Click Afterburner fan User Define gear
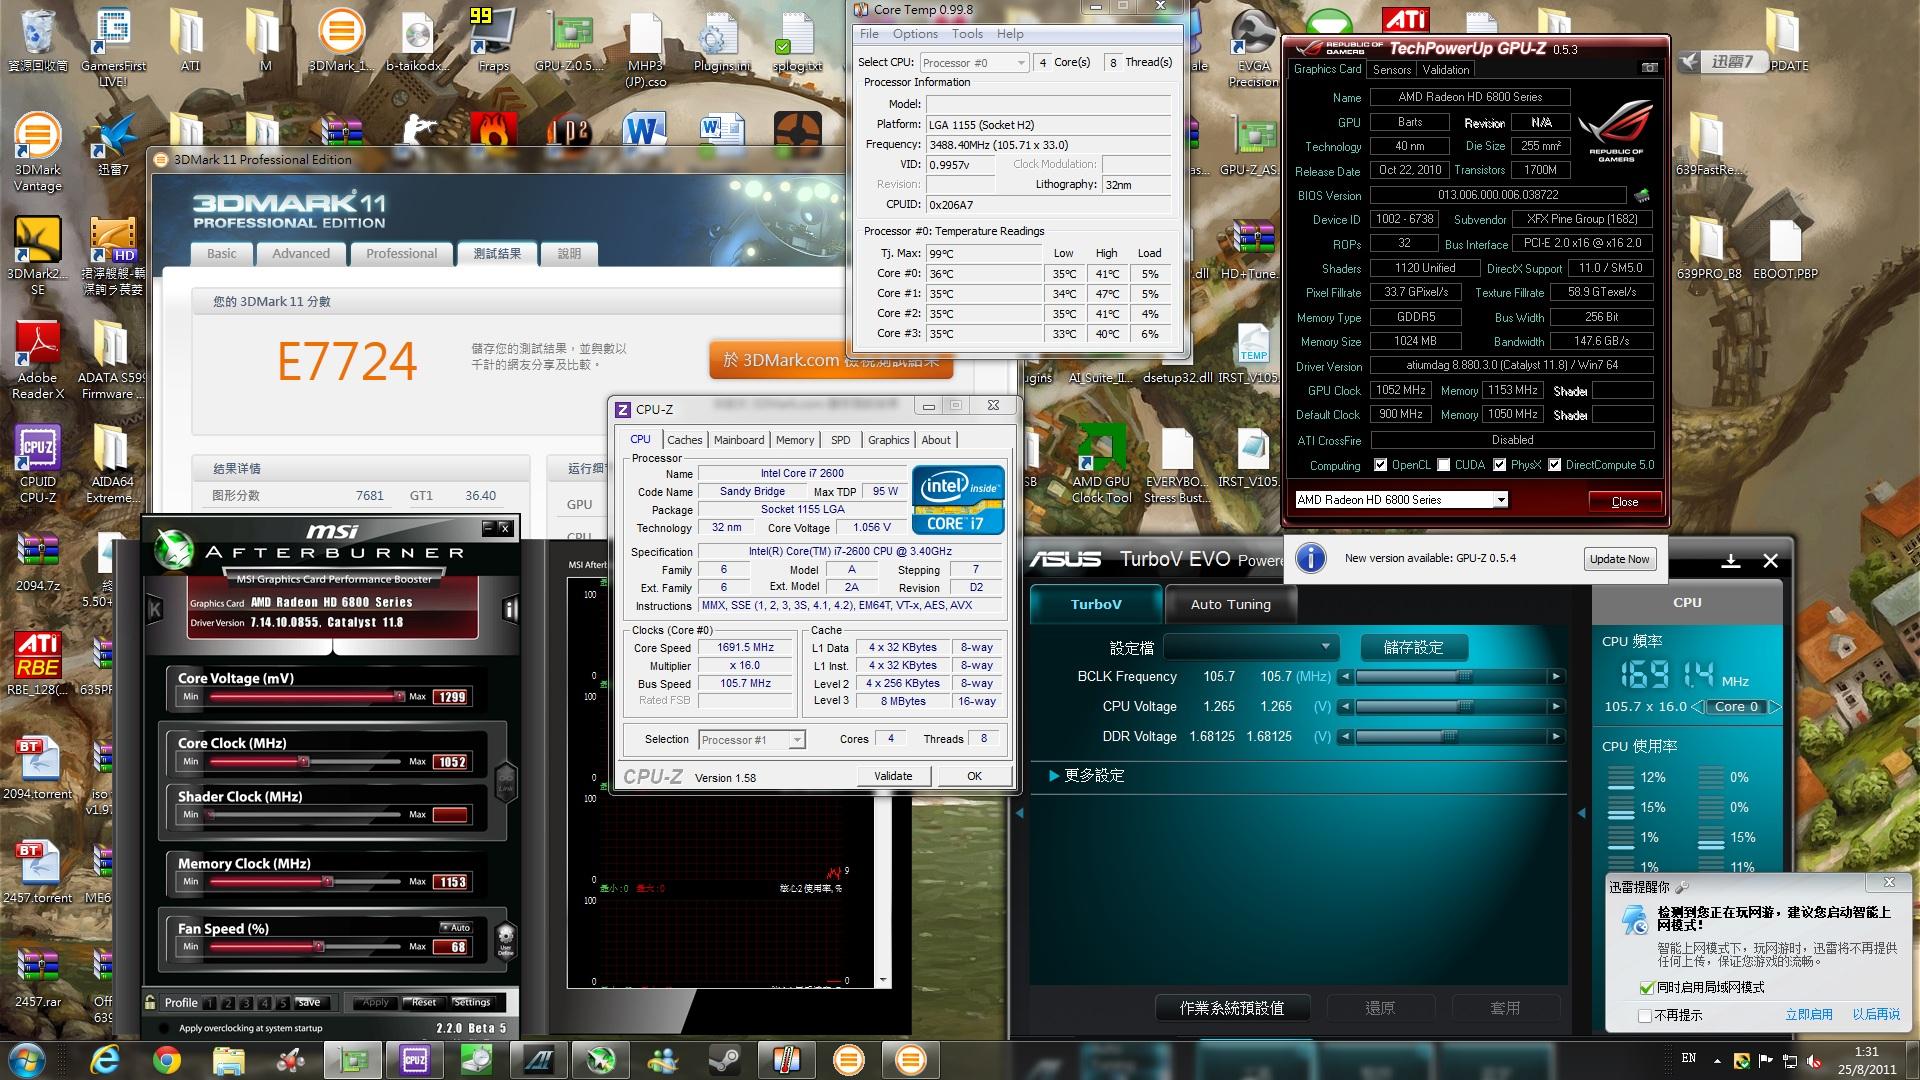1920x1080 pixels. click(x=505, y=940)
